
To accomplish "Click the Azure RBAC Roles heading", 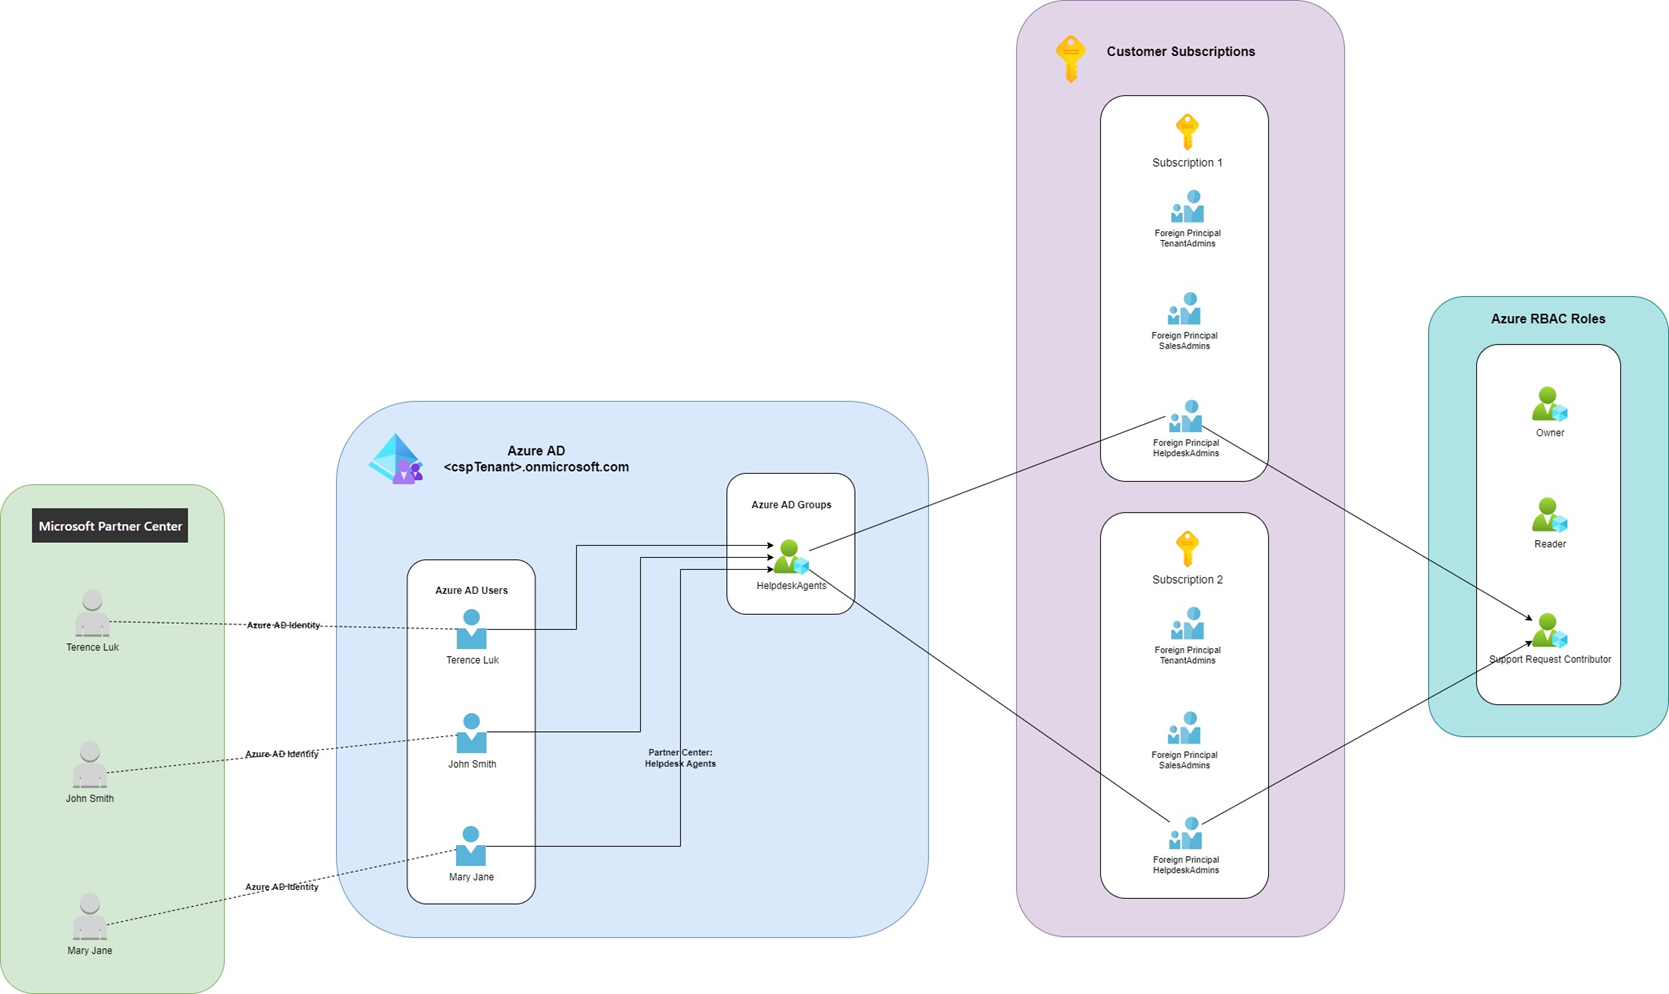I will 1548,319.
